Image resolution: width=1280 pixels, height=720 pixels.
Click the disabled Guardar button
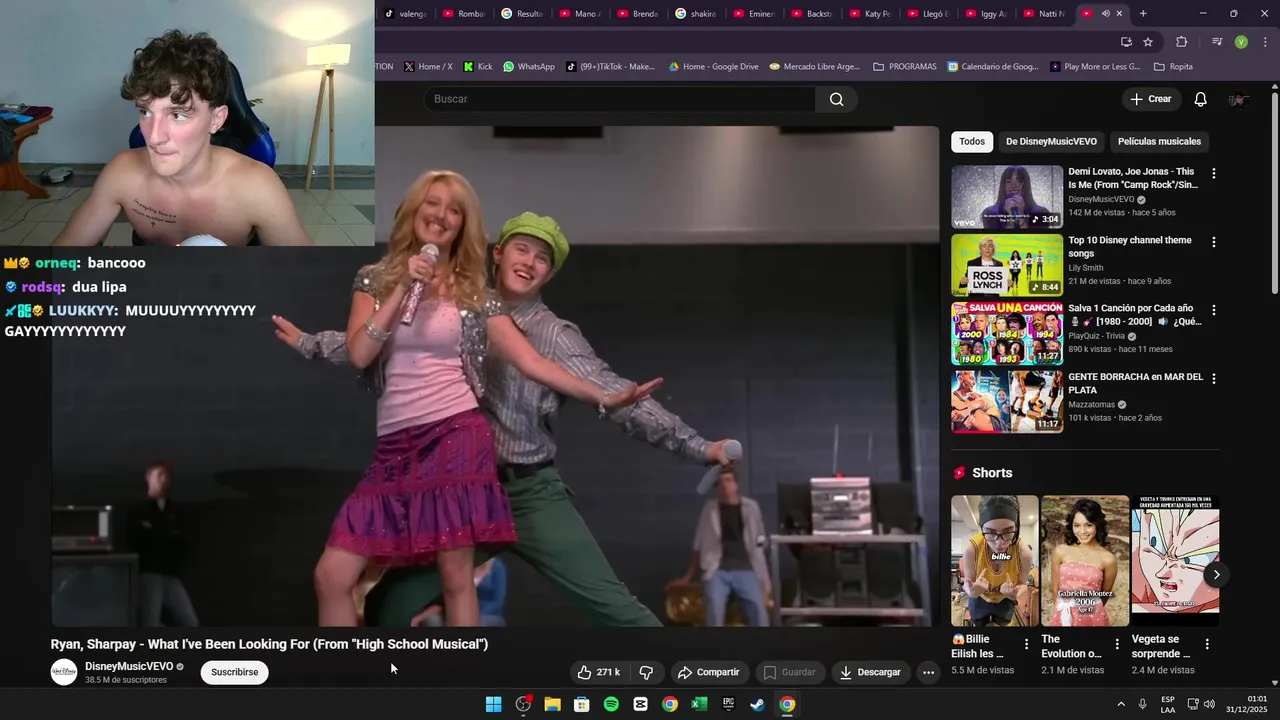coord(789,672)
